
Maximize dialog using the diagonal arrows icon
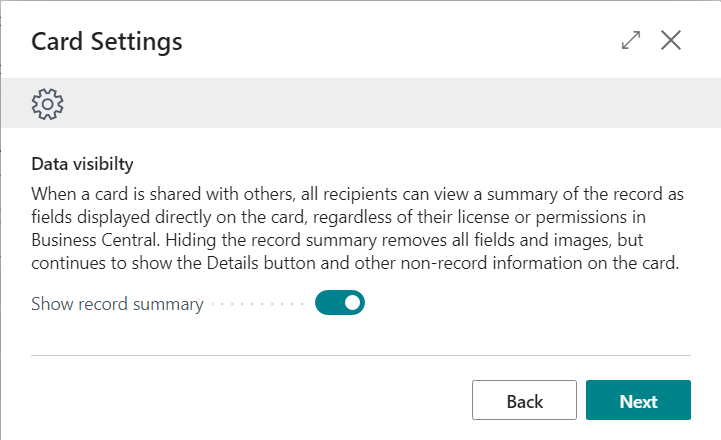631,40
